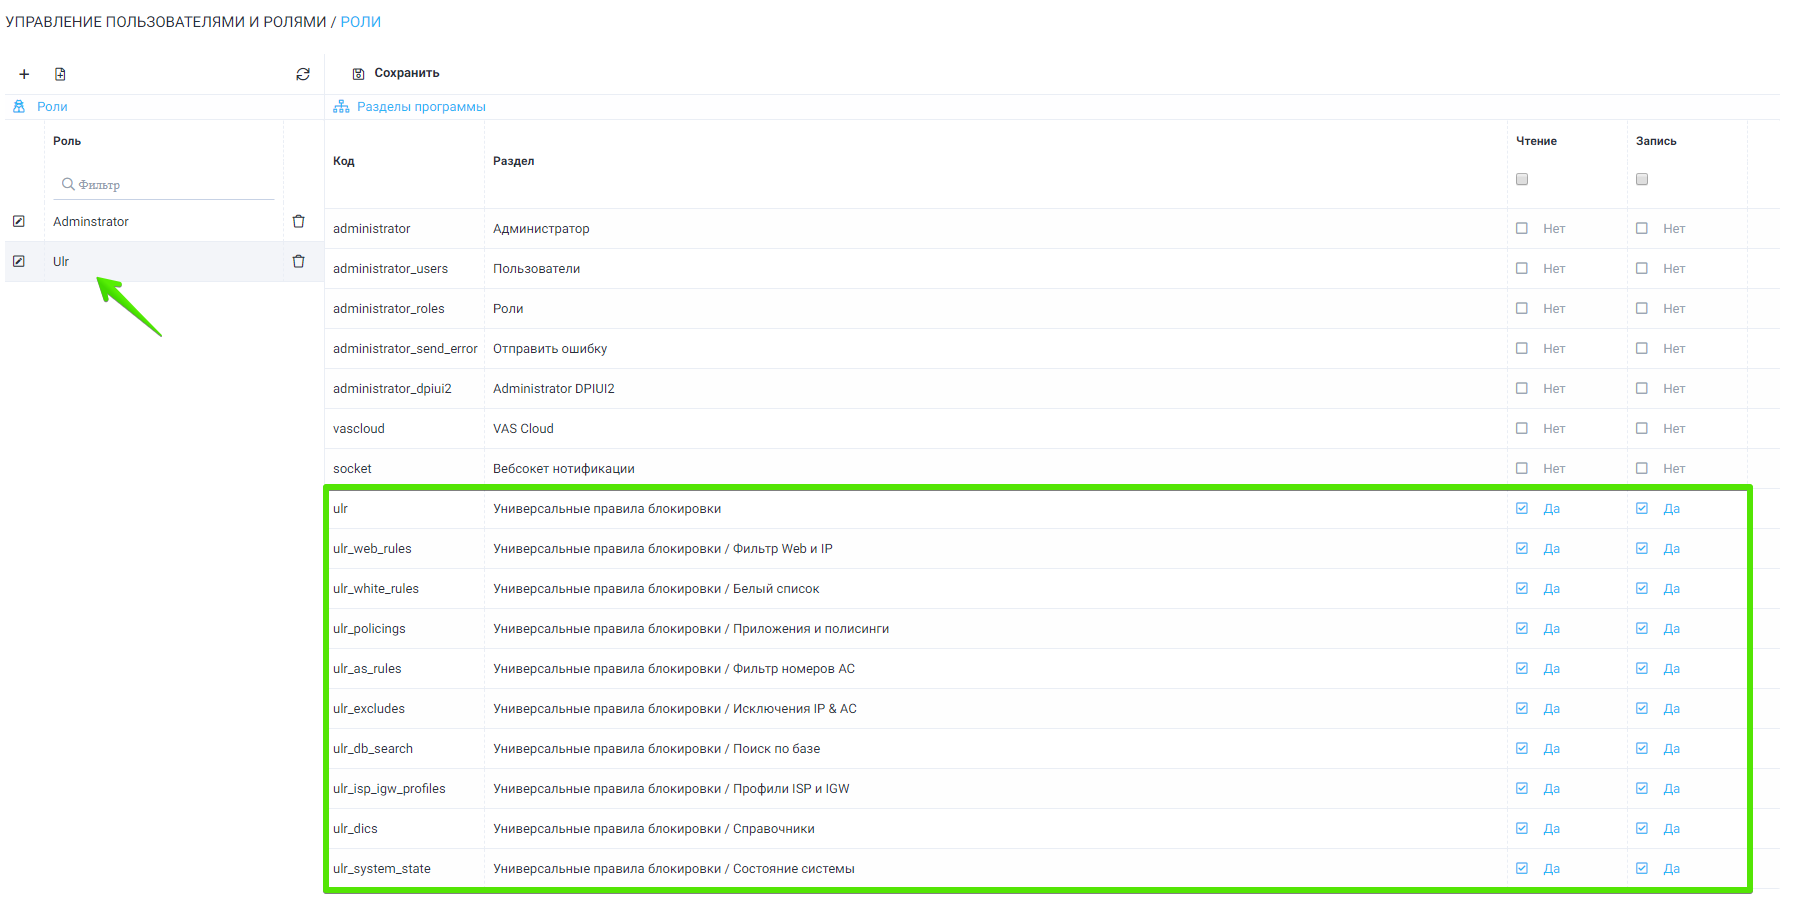The height and width of the screenshot is (904, 1793).
Task: Click the save icon beside Сохранить
Action: tap(358, 74)
